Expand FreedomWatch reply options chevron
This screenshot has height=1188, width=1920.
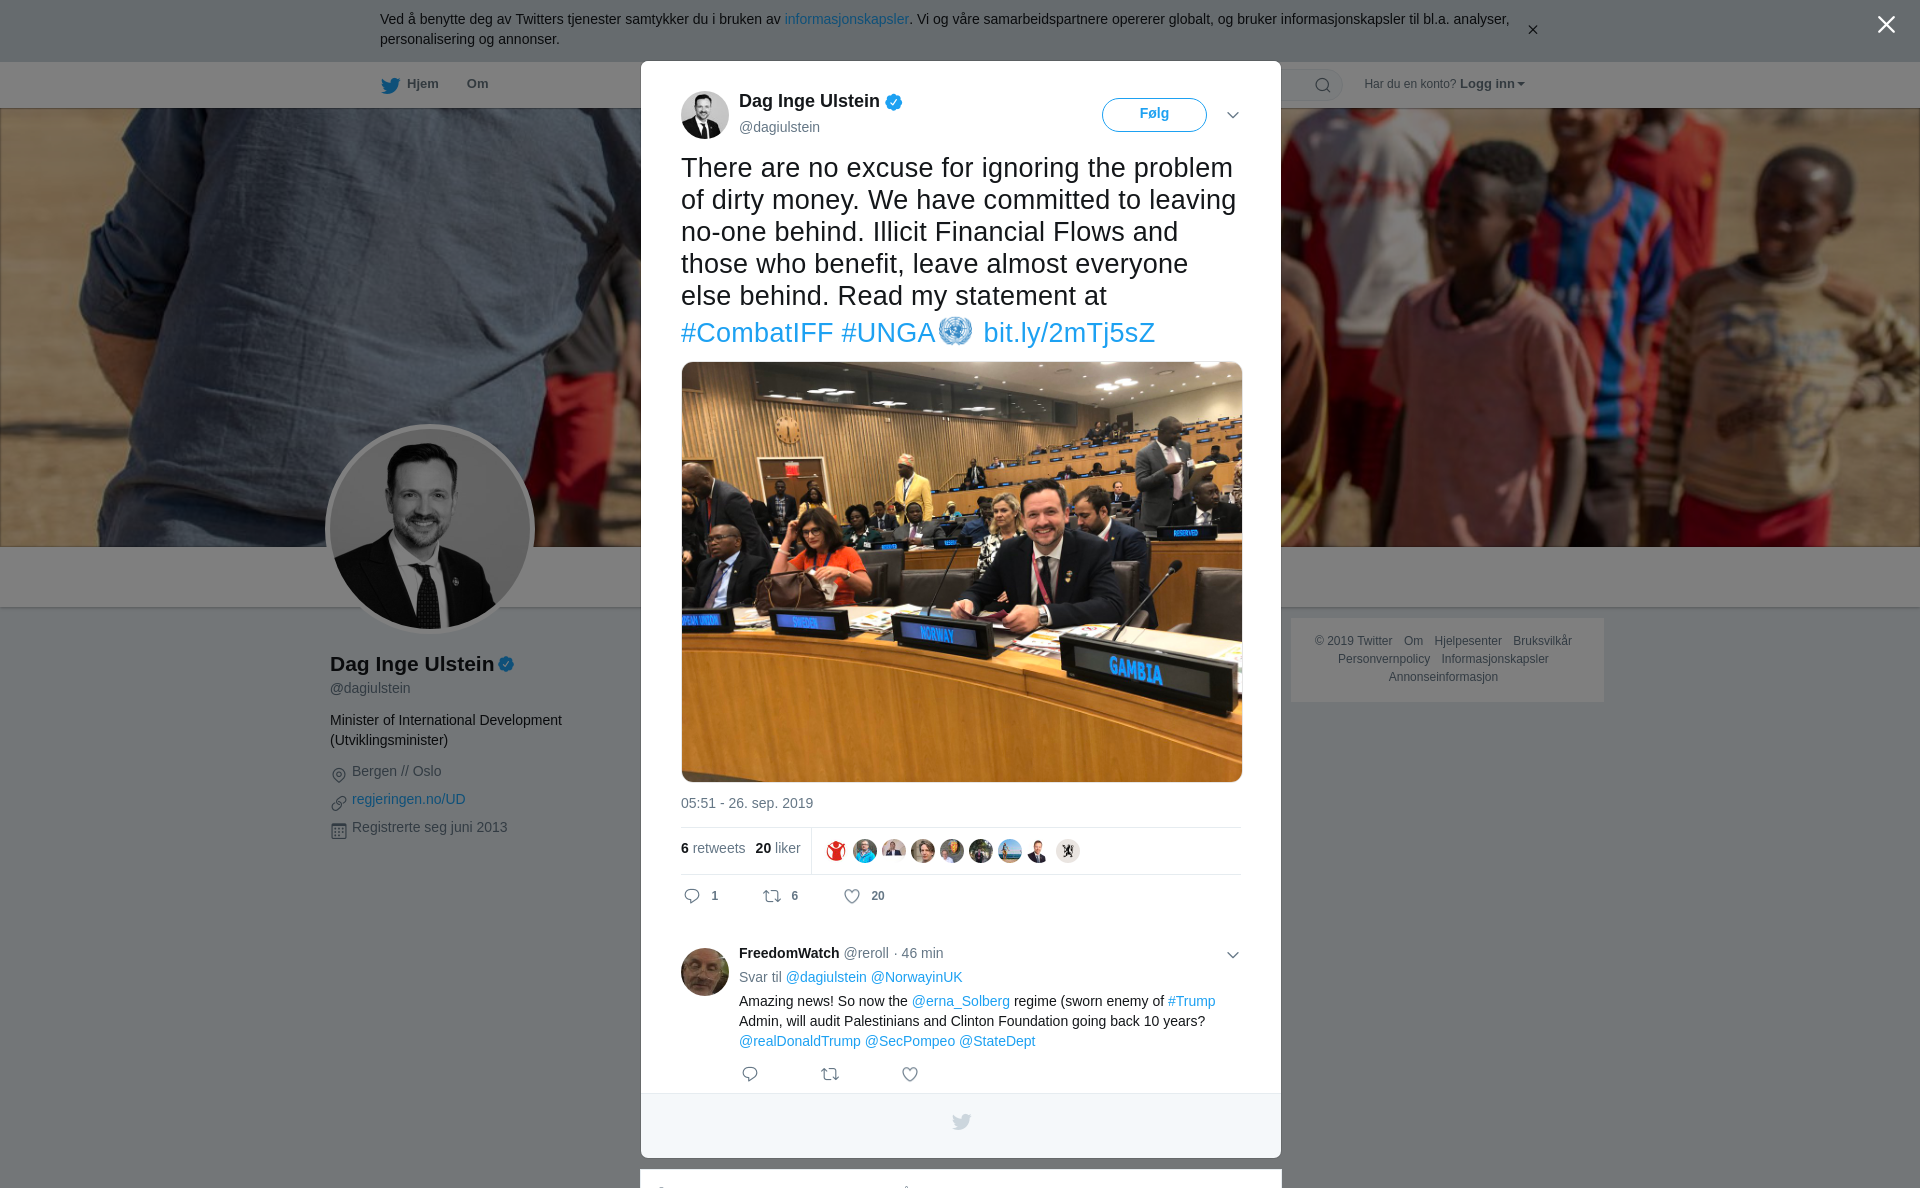(x=1233, y=955)
